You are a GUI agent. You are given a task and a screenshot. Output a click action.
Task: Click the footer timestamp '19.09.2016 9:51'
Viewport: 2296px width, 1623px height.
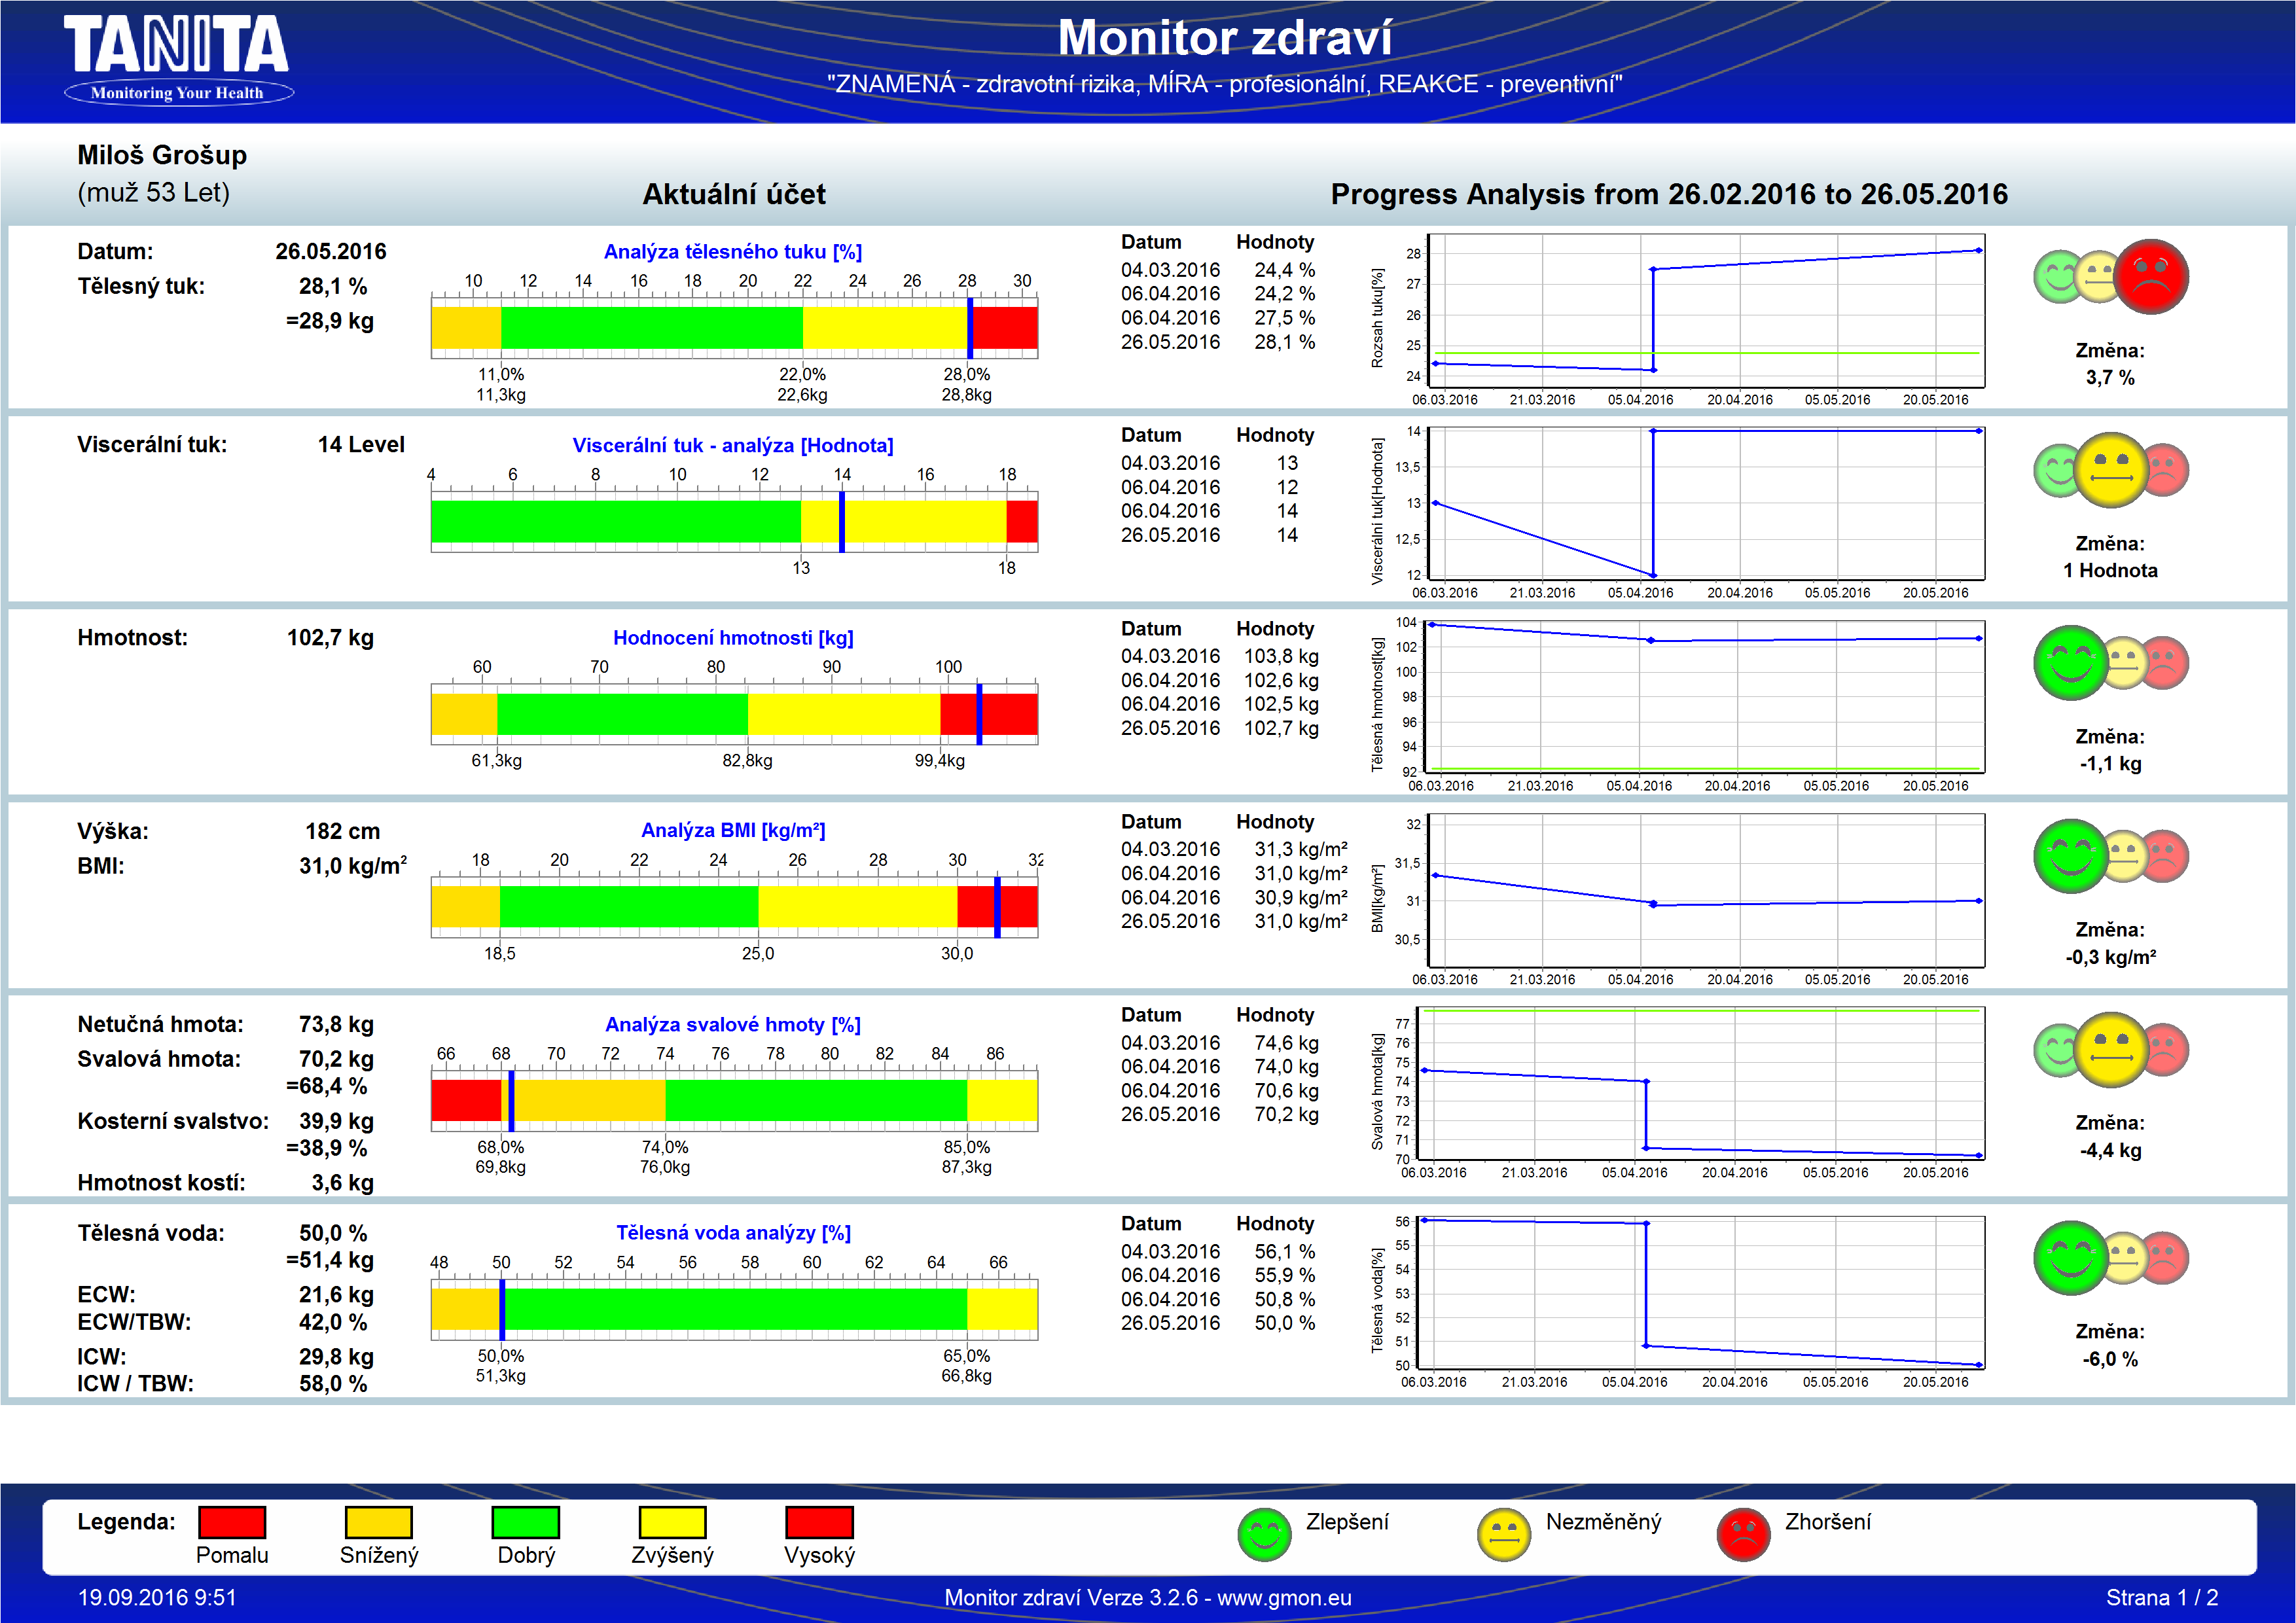157,1598
